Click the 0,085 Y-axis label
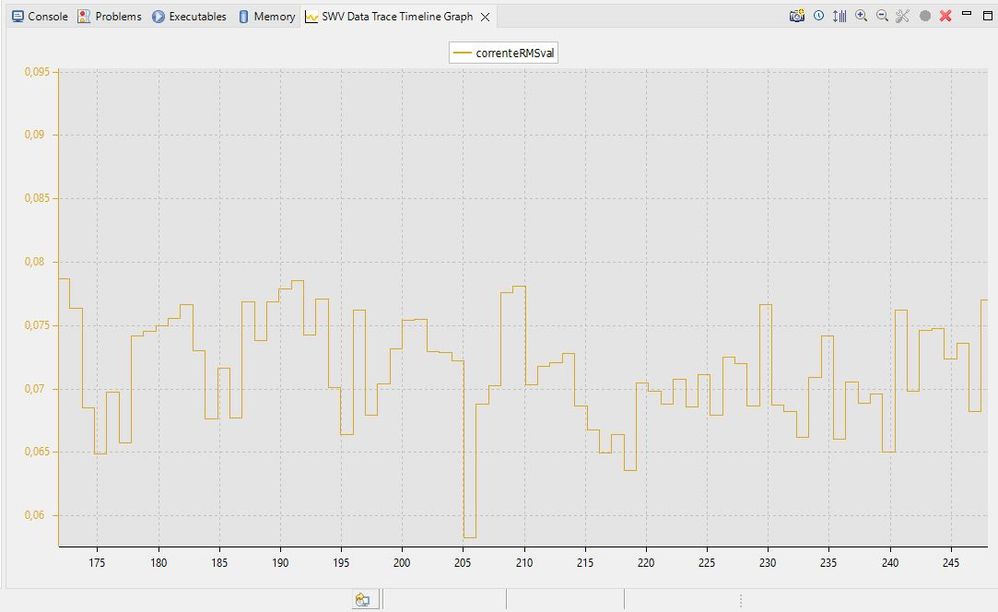This screenshot has width=998, height=612. (37, 198)
